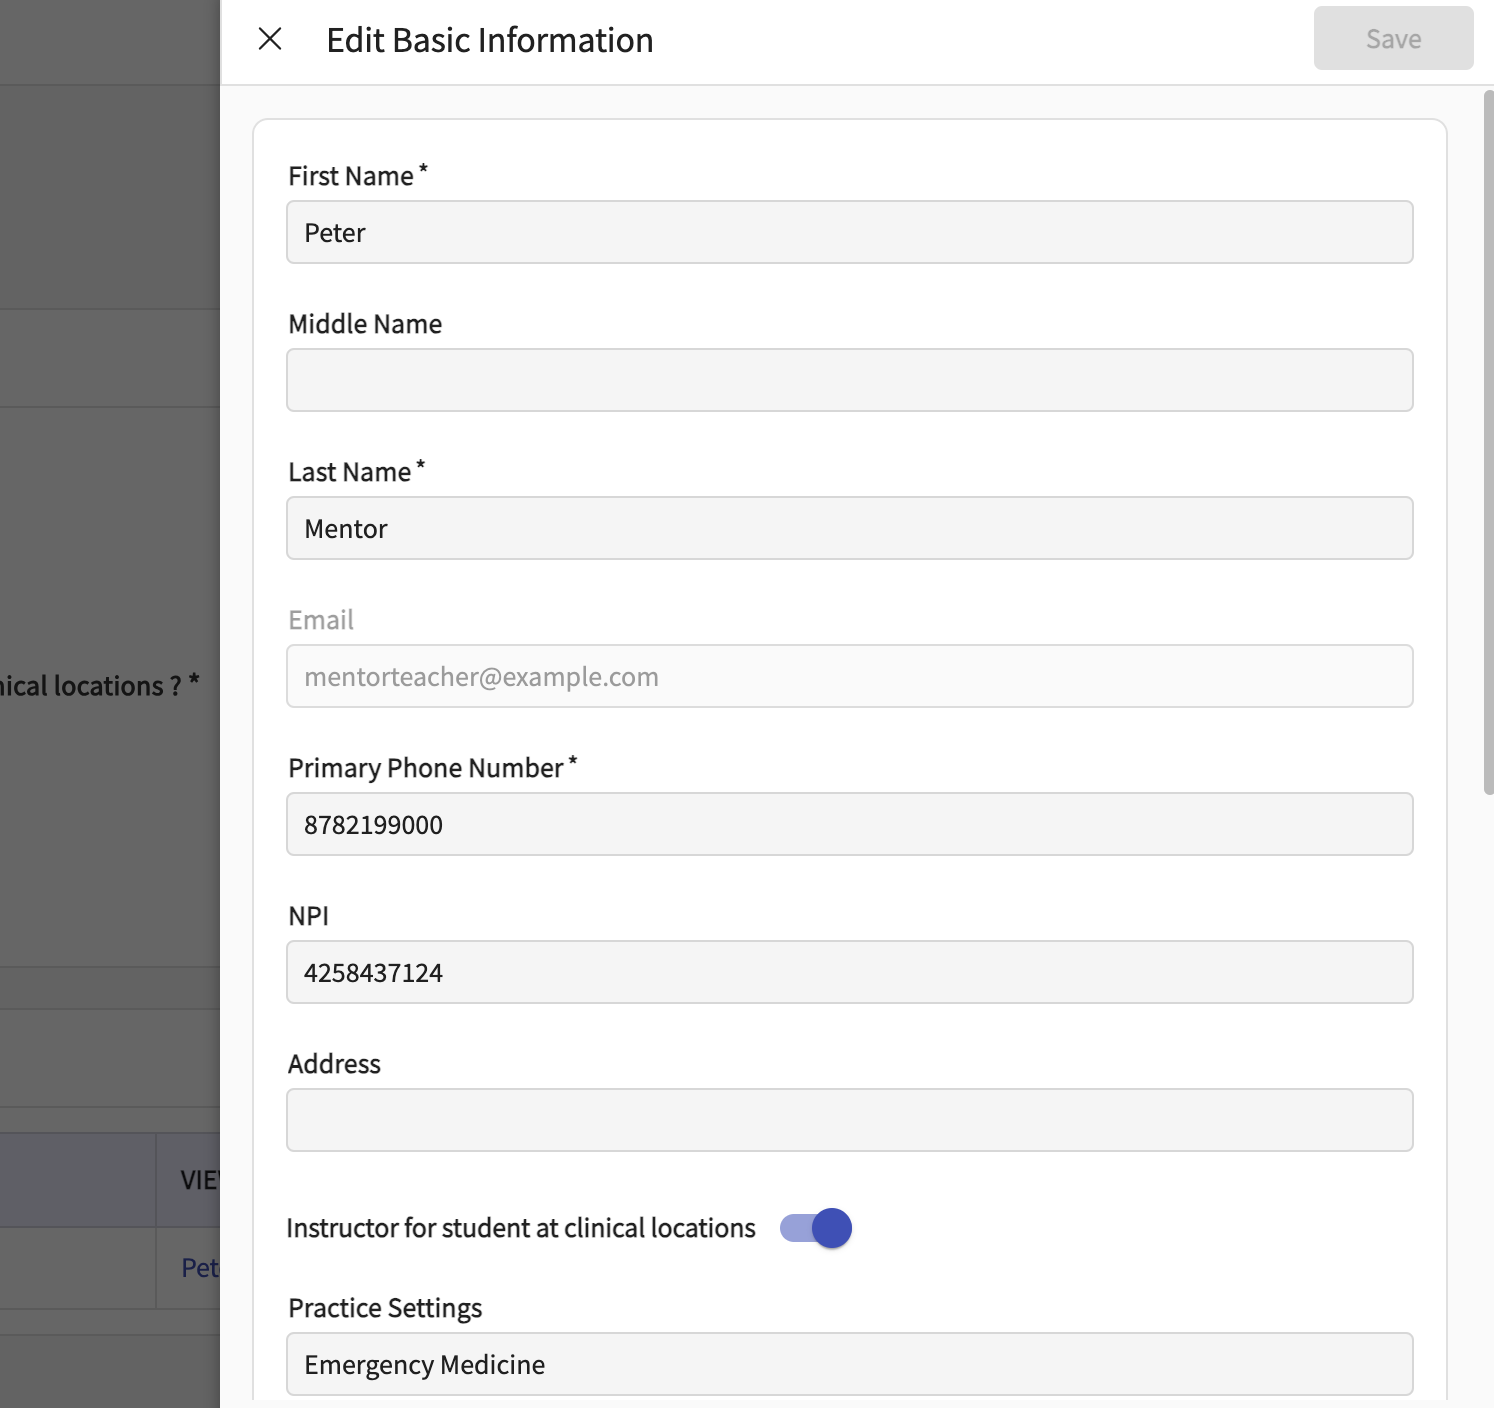Close the Edit Basic Information panel
Image resolution: width=1494 pixels, height=1408 pixels.
(x=270, y=39)
